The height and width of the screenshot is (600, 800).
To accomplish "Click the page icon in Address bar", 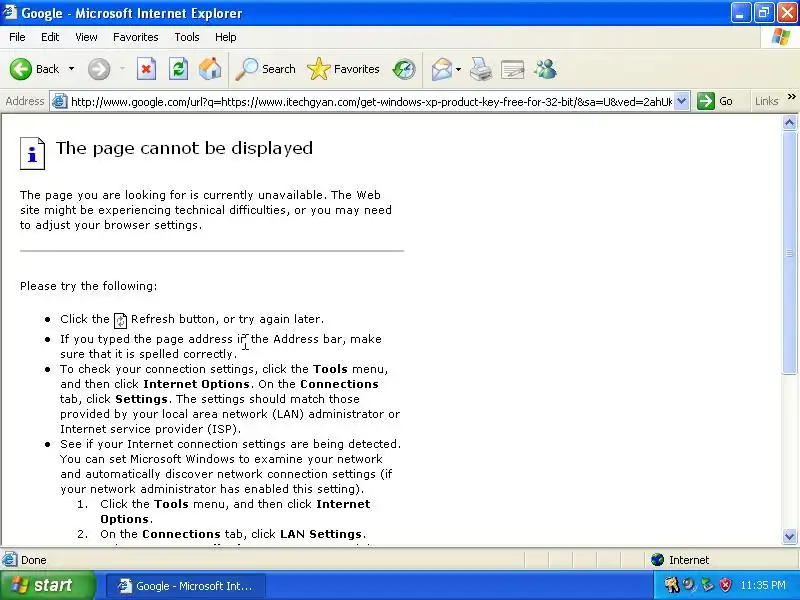I will [x=60, y=102].
